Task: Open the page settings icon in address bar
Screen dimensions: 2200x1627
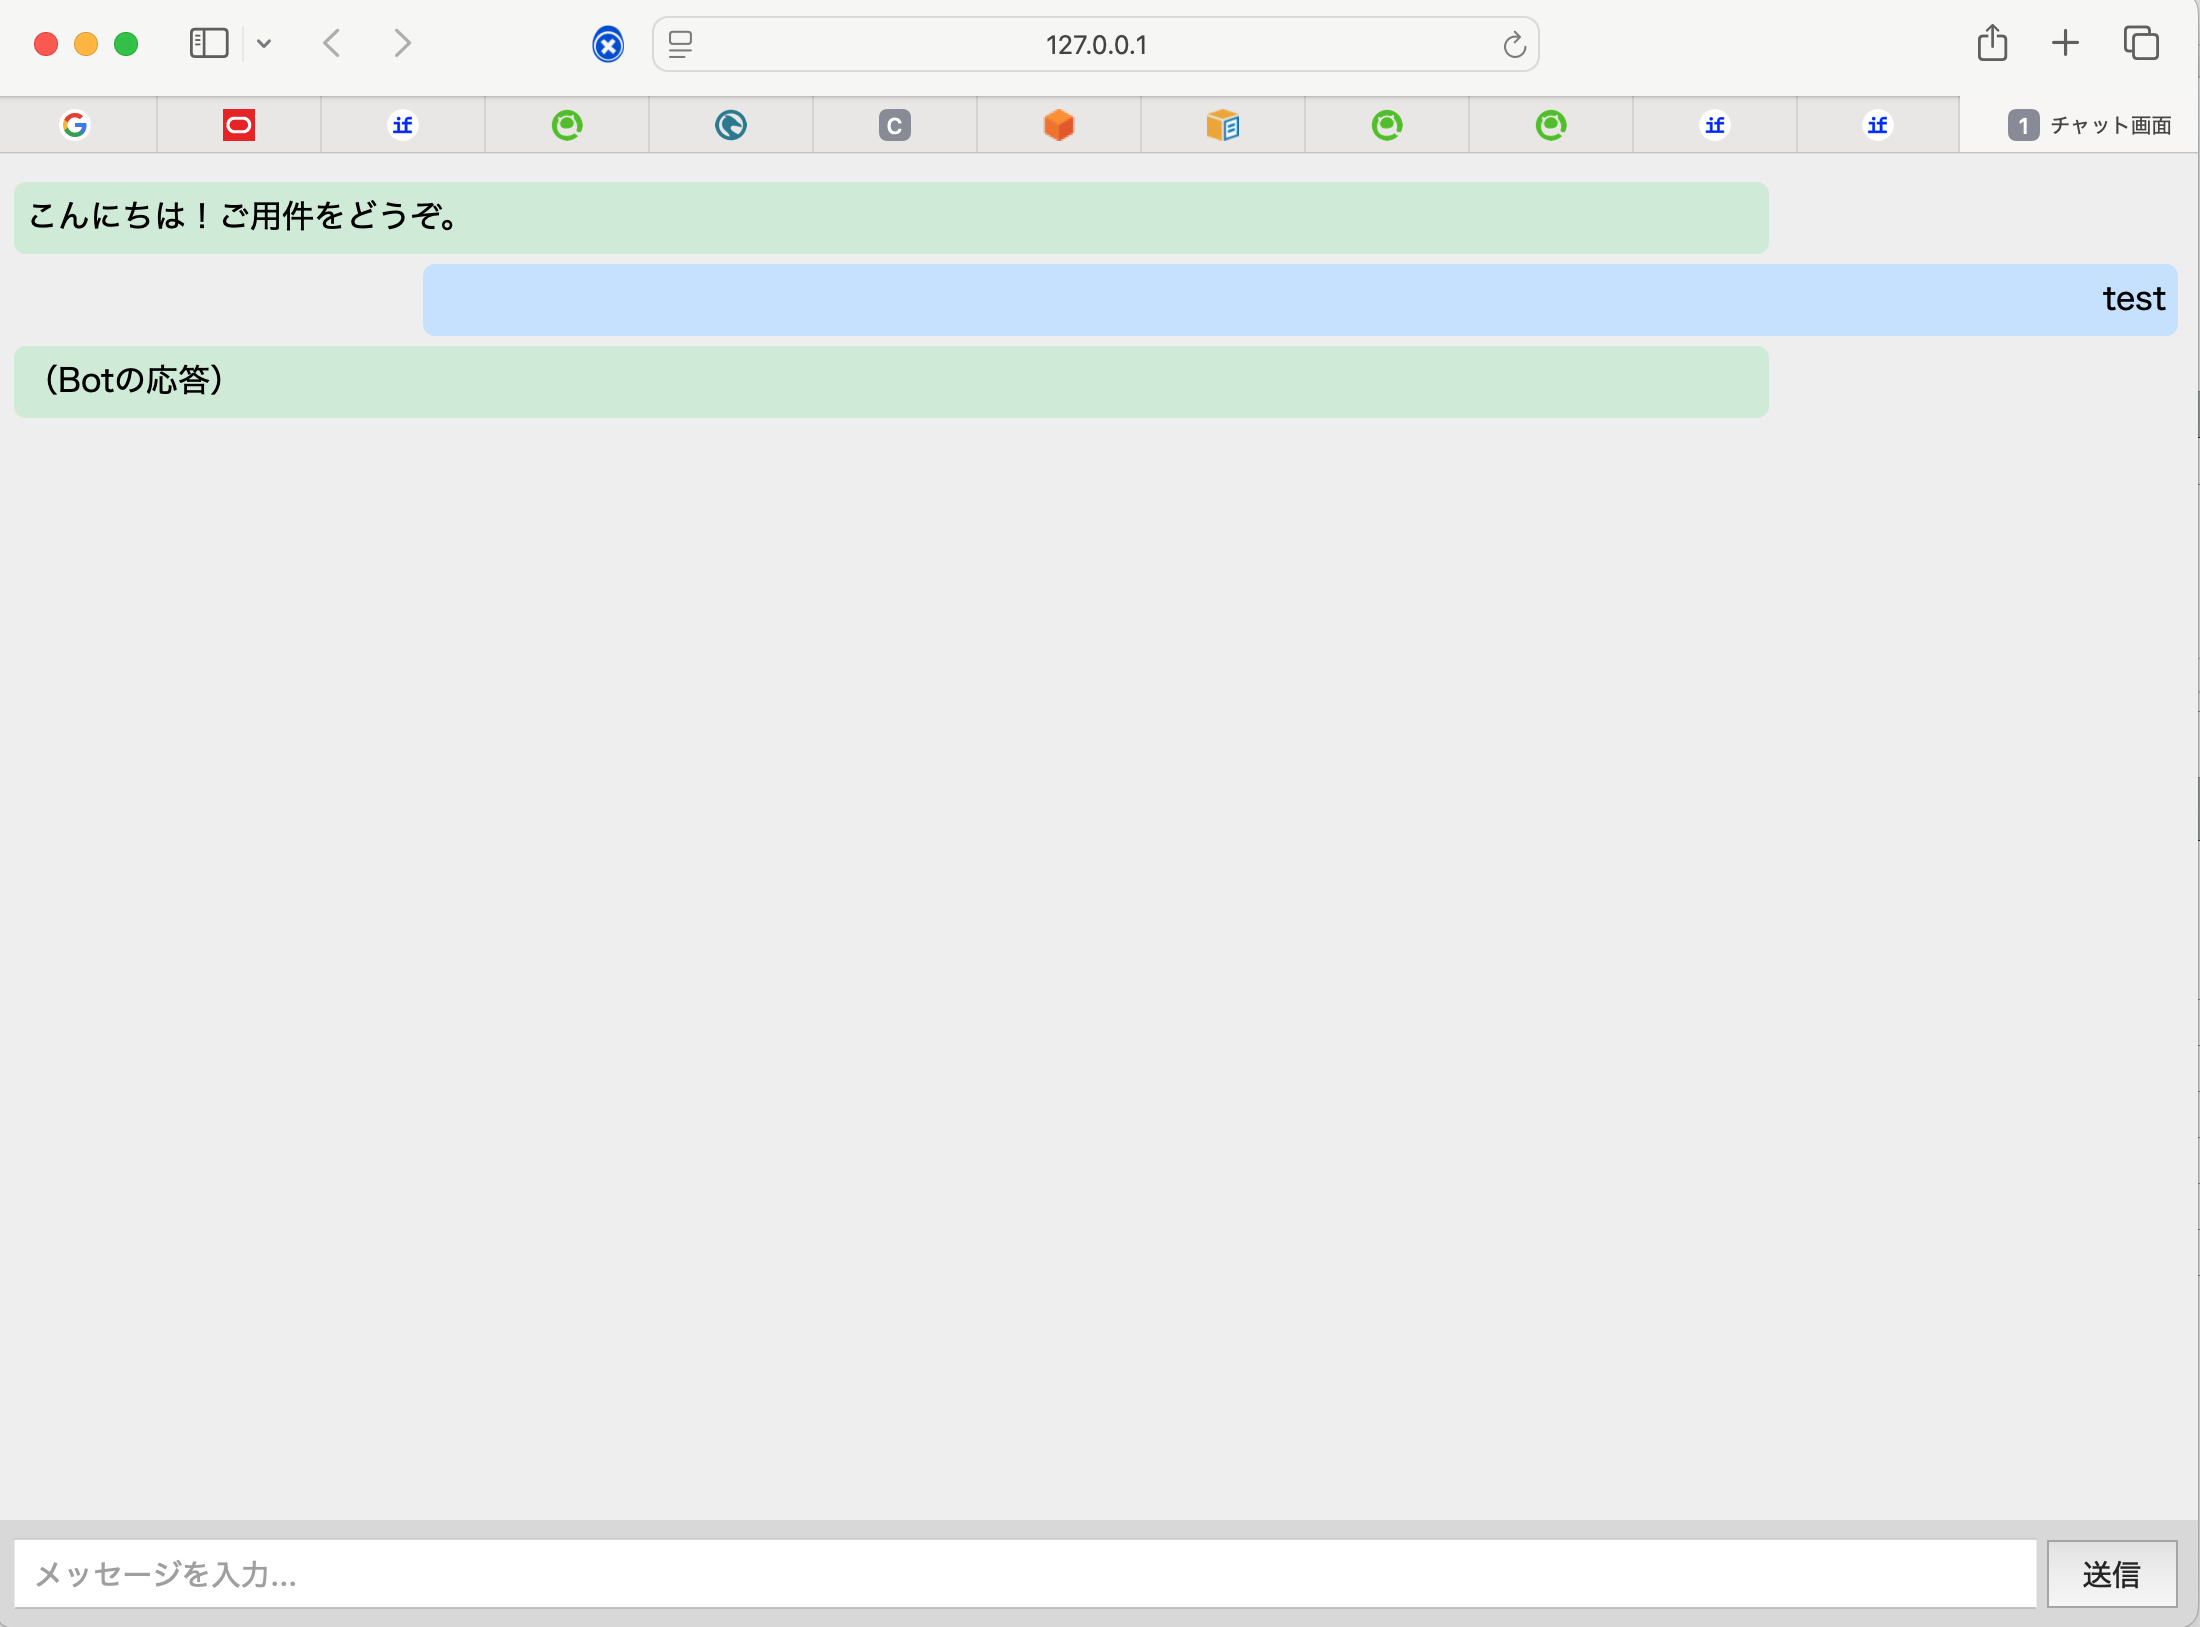Action: [680, 45]
